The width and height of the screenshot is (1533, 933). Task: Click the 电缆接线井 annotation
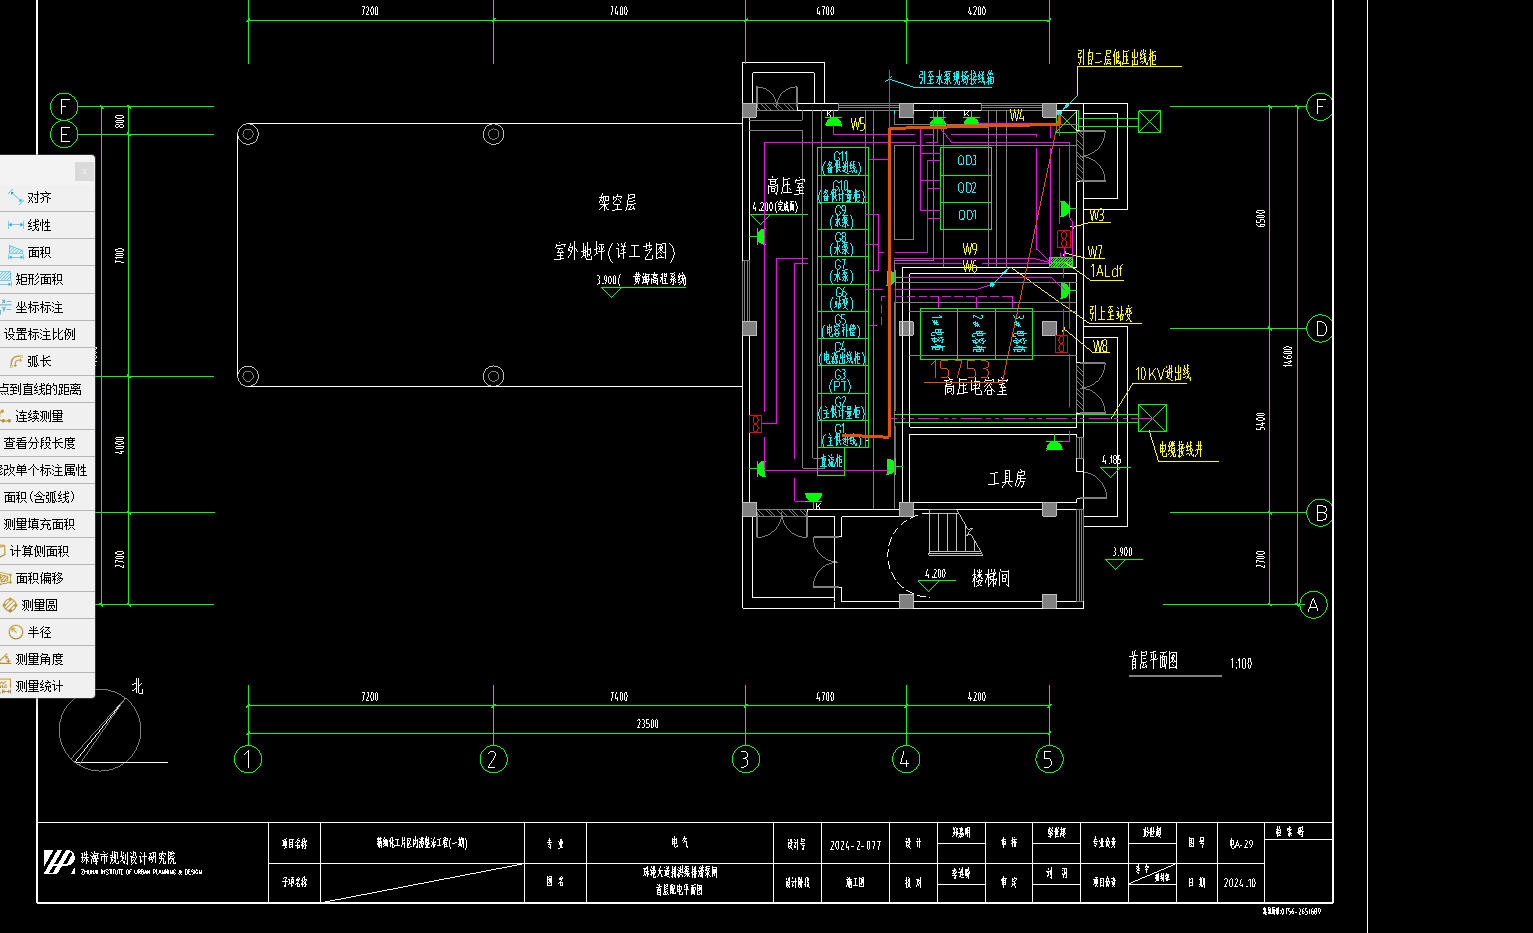coord(1181,450)
